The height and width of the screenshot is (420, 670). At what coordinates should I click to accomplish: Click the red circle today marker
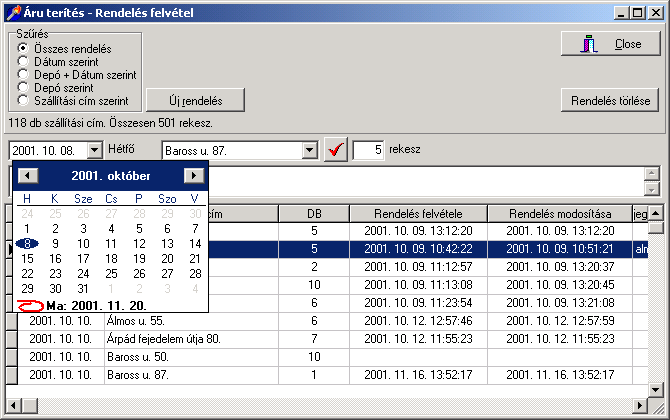31,304
